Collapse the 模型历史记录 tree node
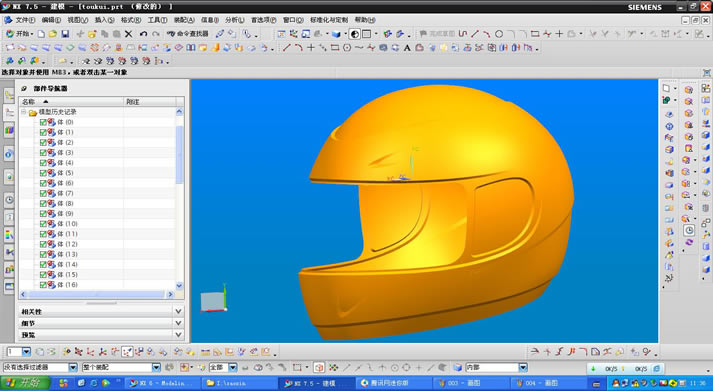 [x=24, y=112]
